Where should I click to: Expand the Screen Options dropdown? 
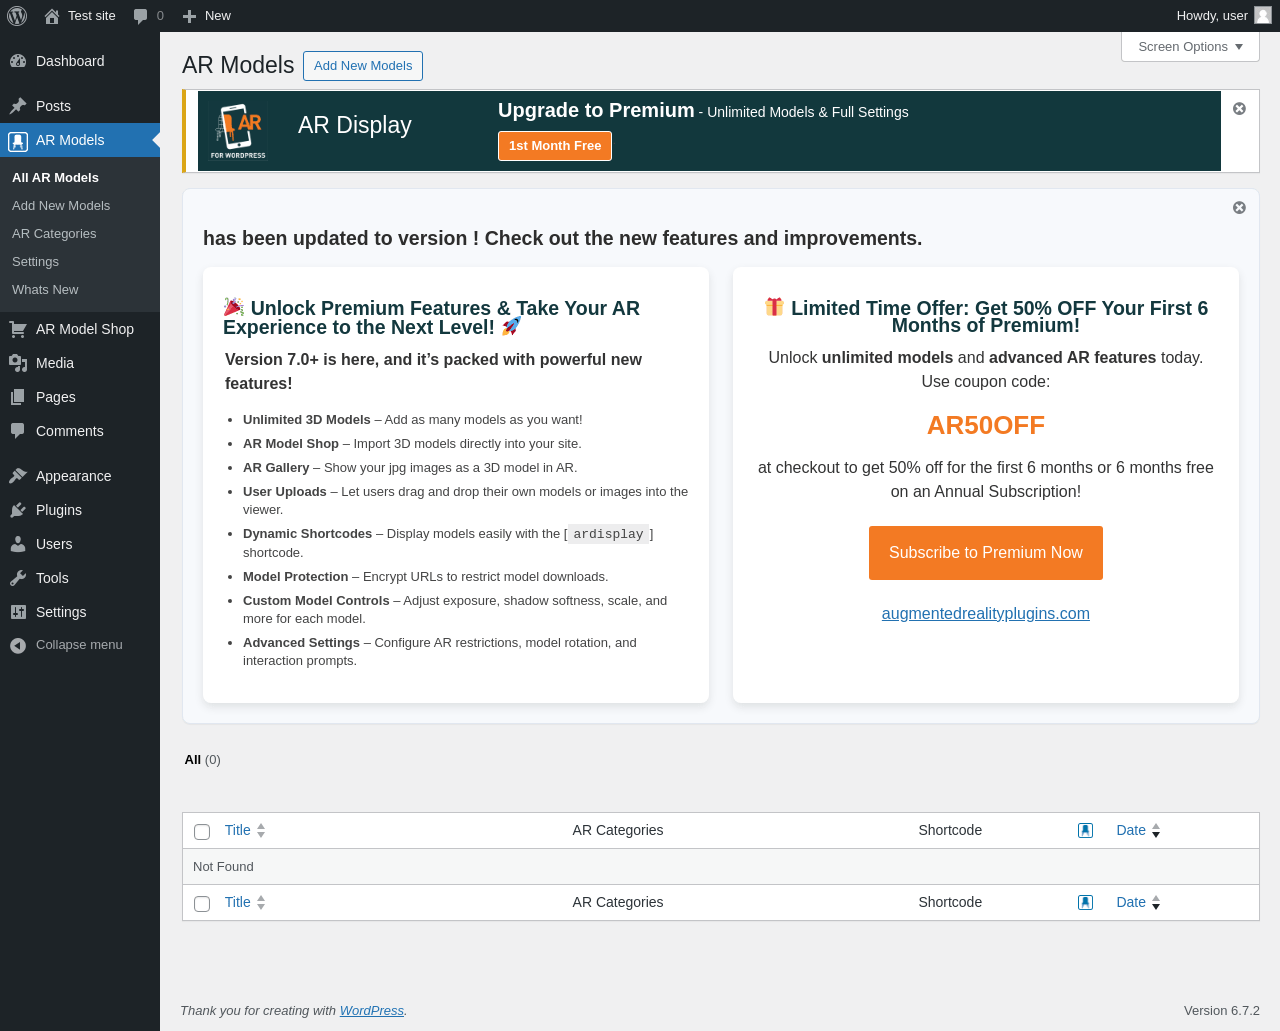click(x=1190, y=47)
